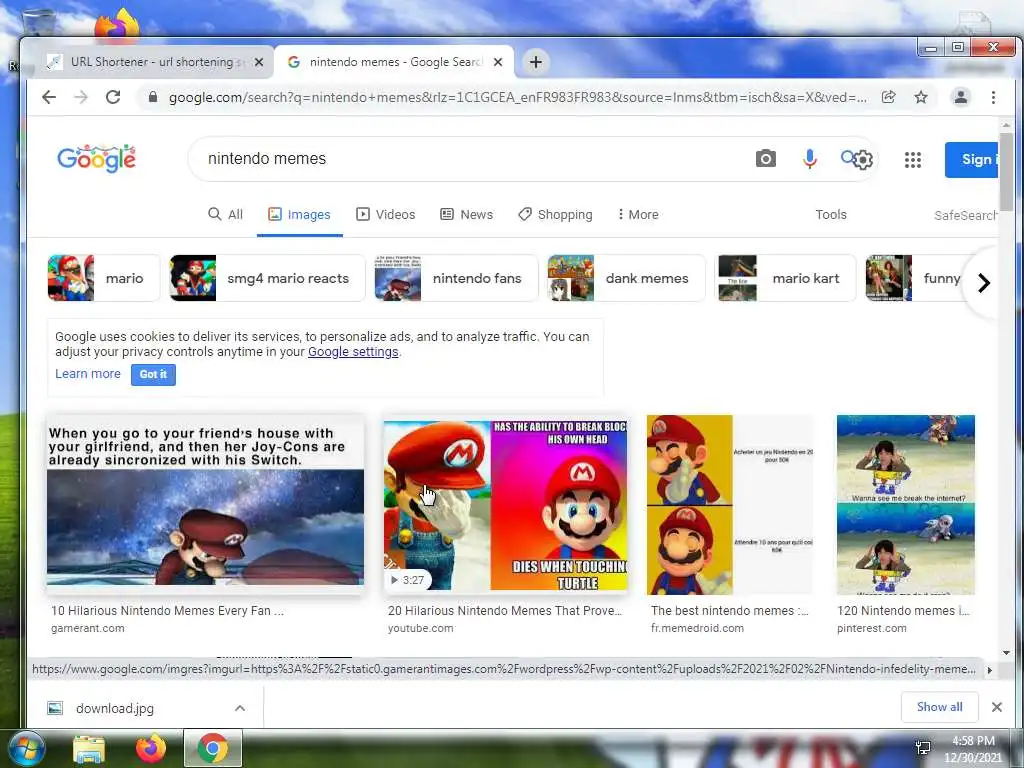Switch to Videos results
The height and width of the screenshot is (768, 1024).
point(385,214)
